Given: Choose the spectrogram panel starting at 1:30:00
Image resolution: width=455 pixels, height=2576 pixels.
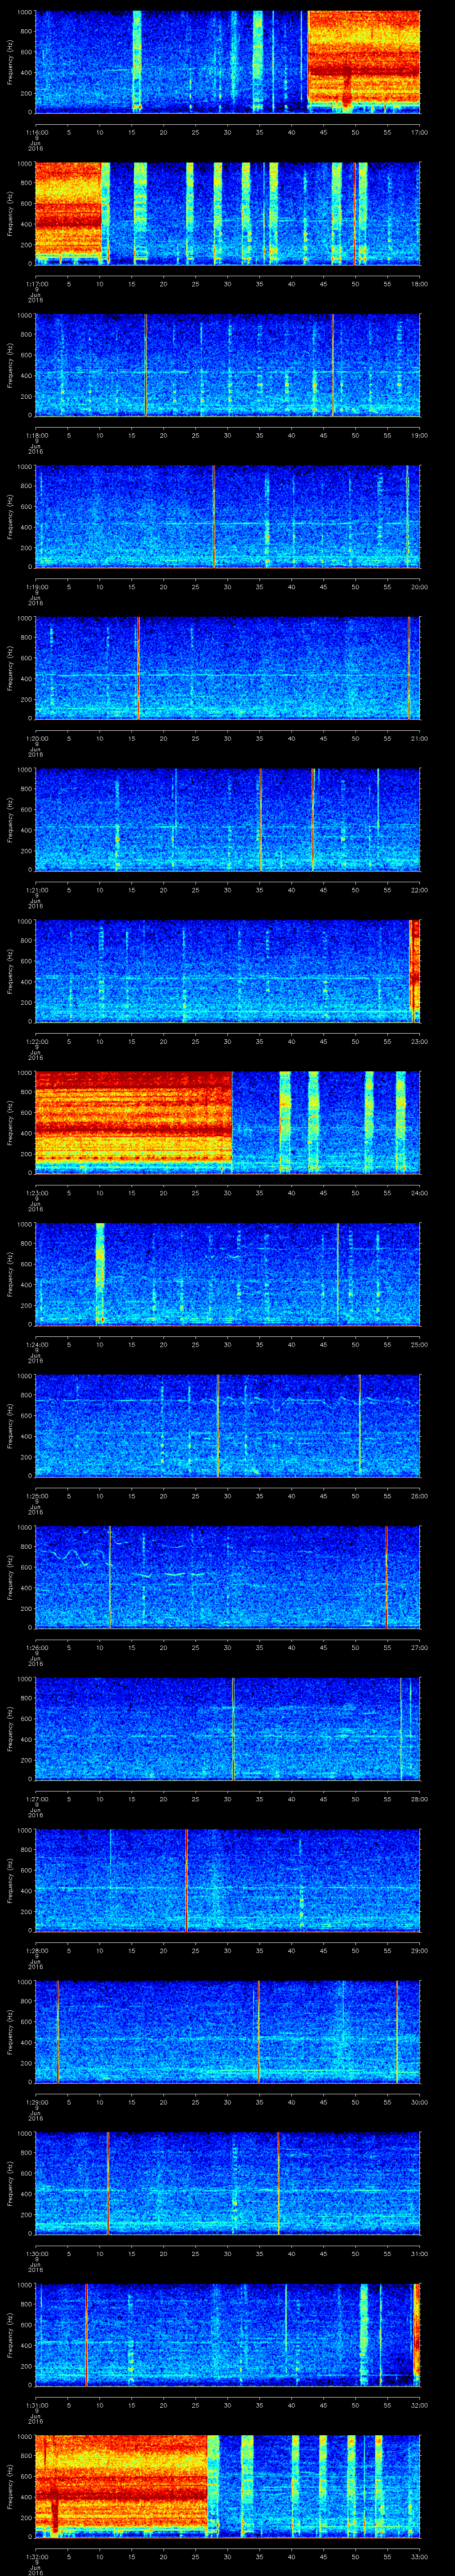Looking at the screenshot, I should pyautogui.click(x=227, y=2183).
